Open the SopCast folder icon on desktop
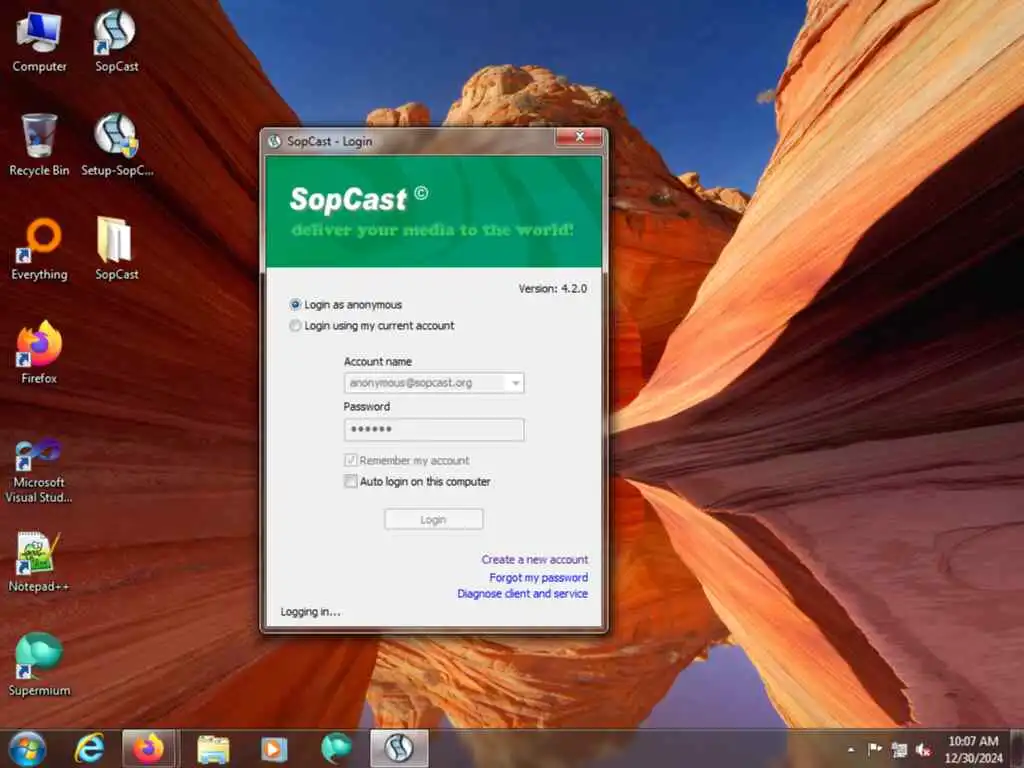 tap(116, 249)
